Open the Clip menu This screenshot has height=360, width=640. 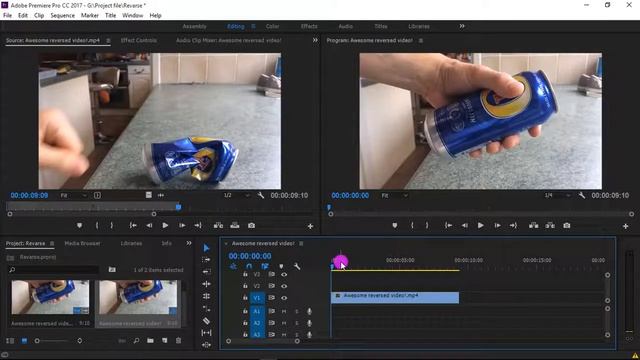pyautogui.click(x=39, y=16)
